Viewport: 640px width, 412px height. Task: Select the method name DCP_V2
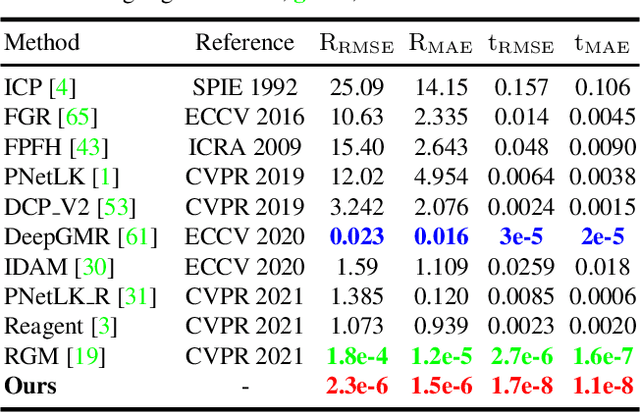pyautogui.click(x=47, y=207)
